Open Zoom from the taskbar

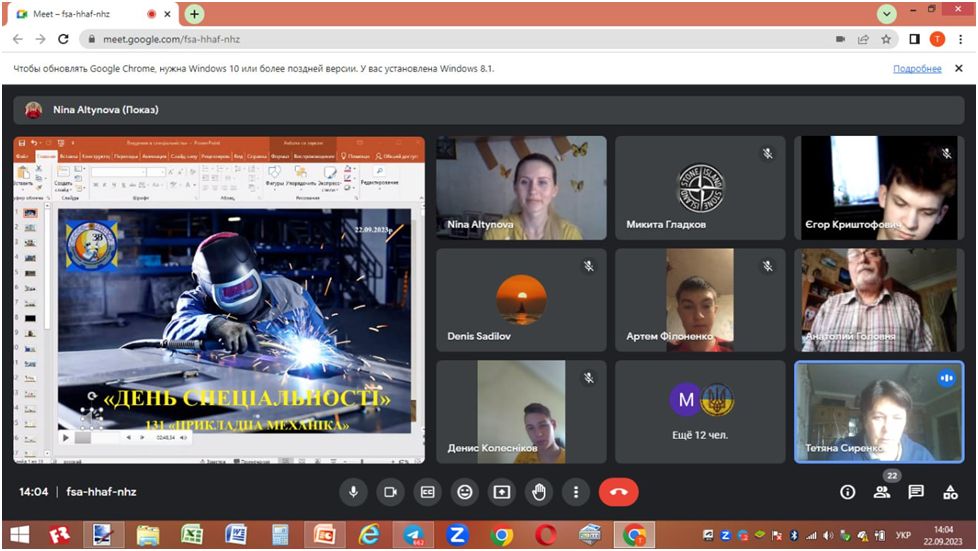tap(457, 535)
